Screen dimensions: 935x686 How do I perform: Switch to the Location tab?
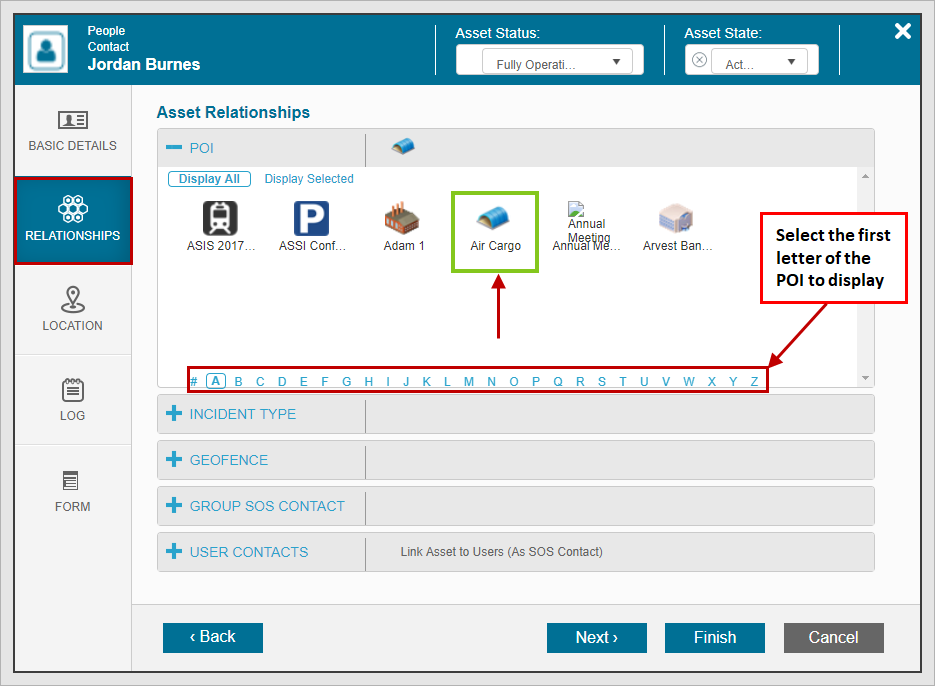click(x=72, y=309)
